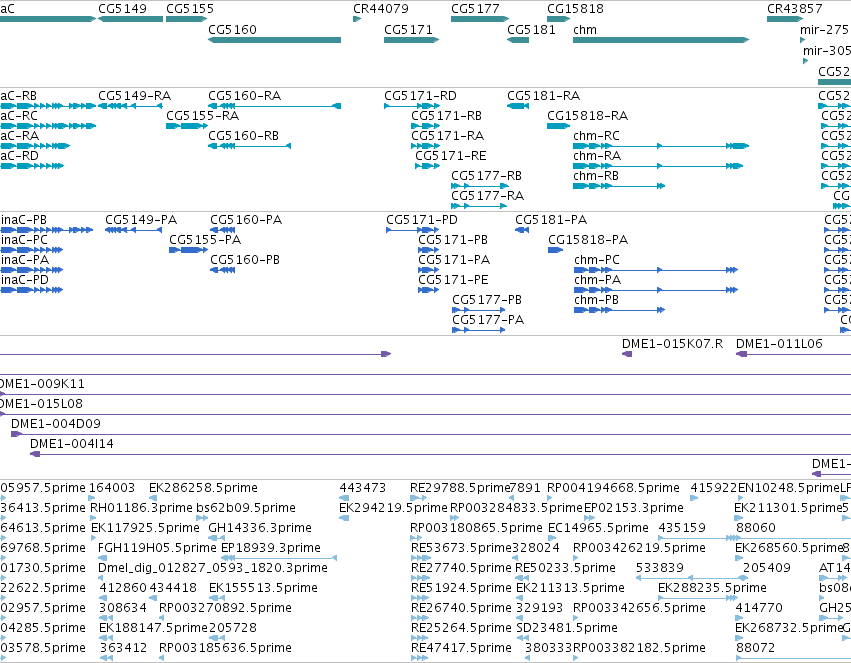
Task: Click the RE29788.5prime EST
Action: 418,498
